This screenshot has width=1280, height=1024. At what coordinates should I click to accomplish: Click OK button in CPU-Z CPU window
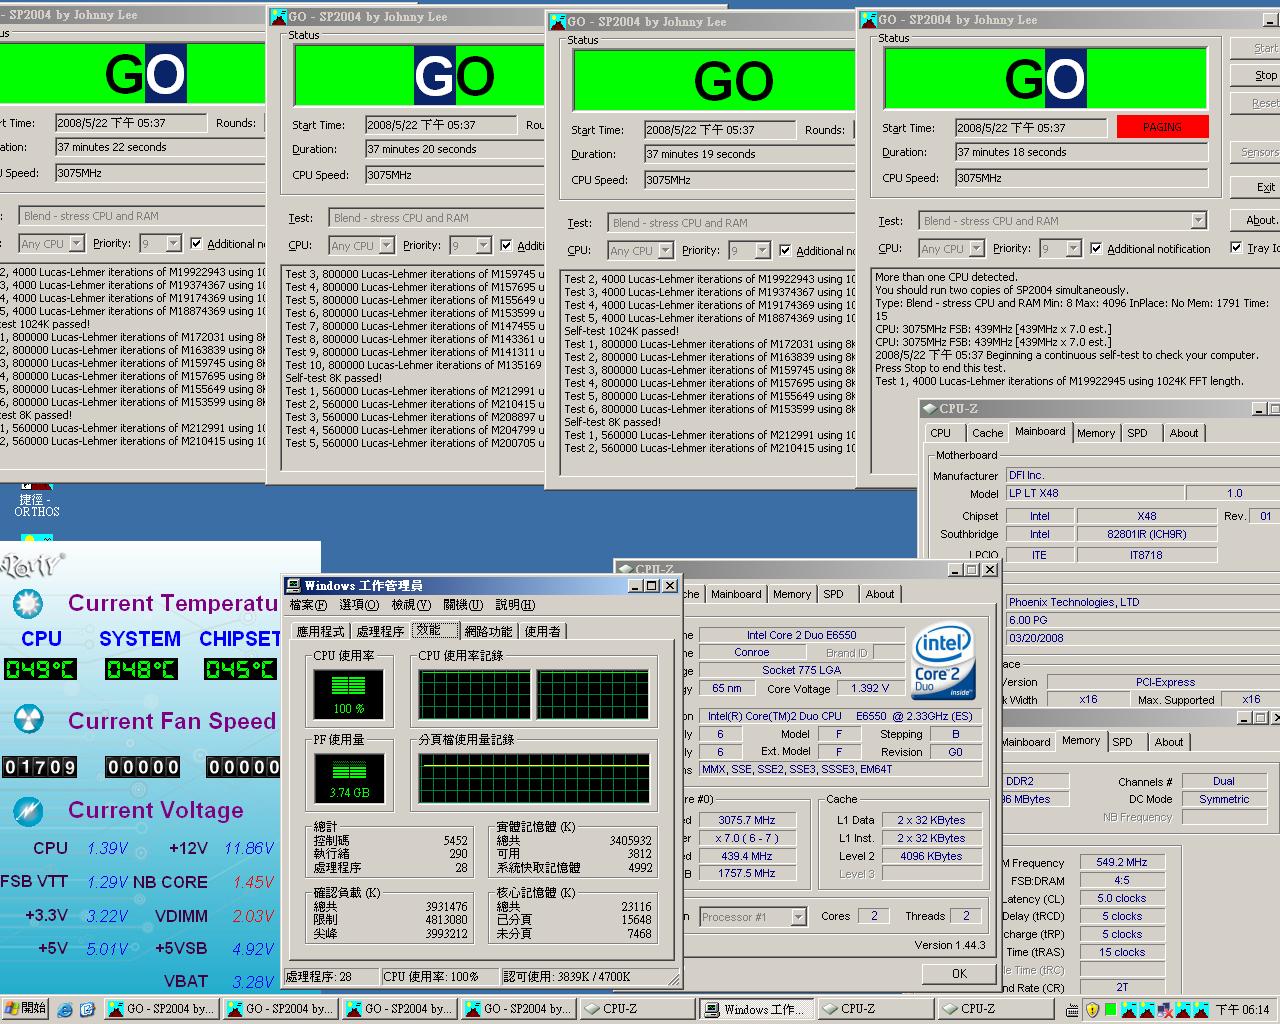click(959, 973)
